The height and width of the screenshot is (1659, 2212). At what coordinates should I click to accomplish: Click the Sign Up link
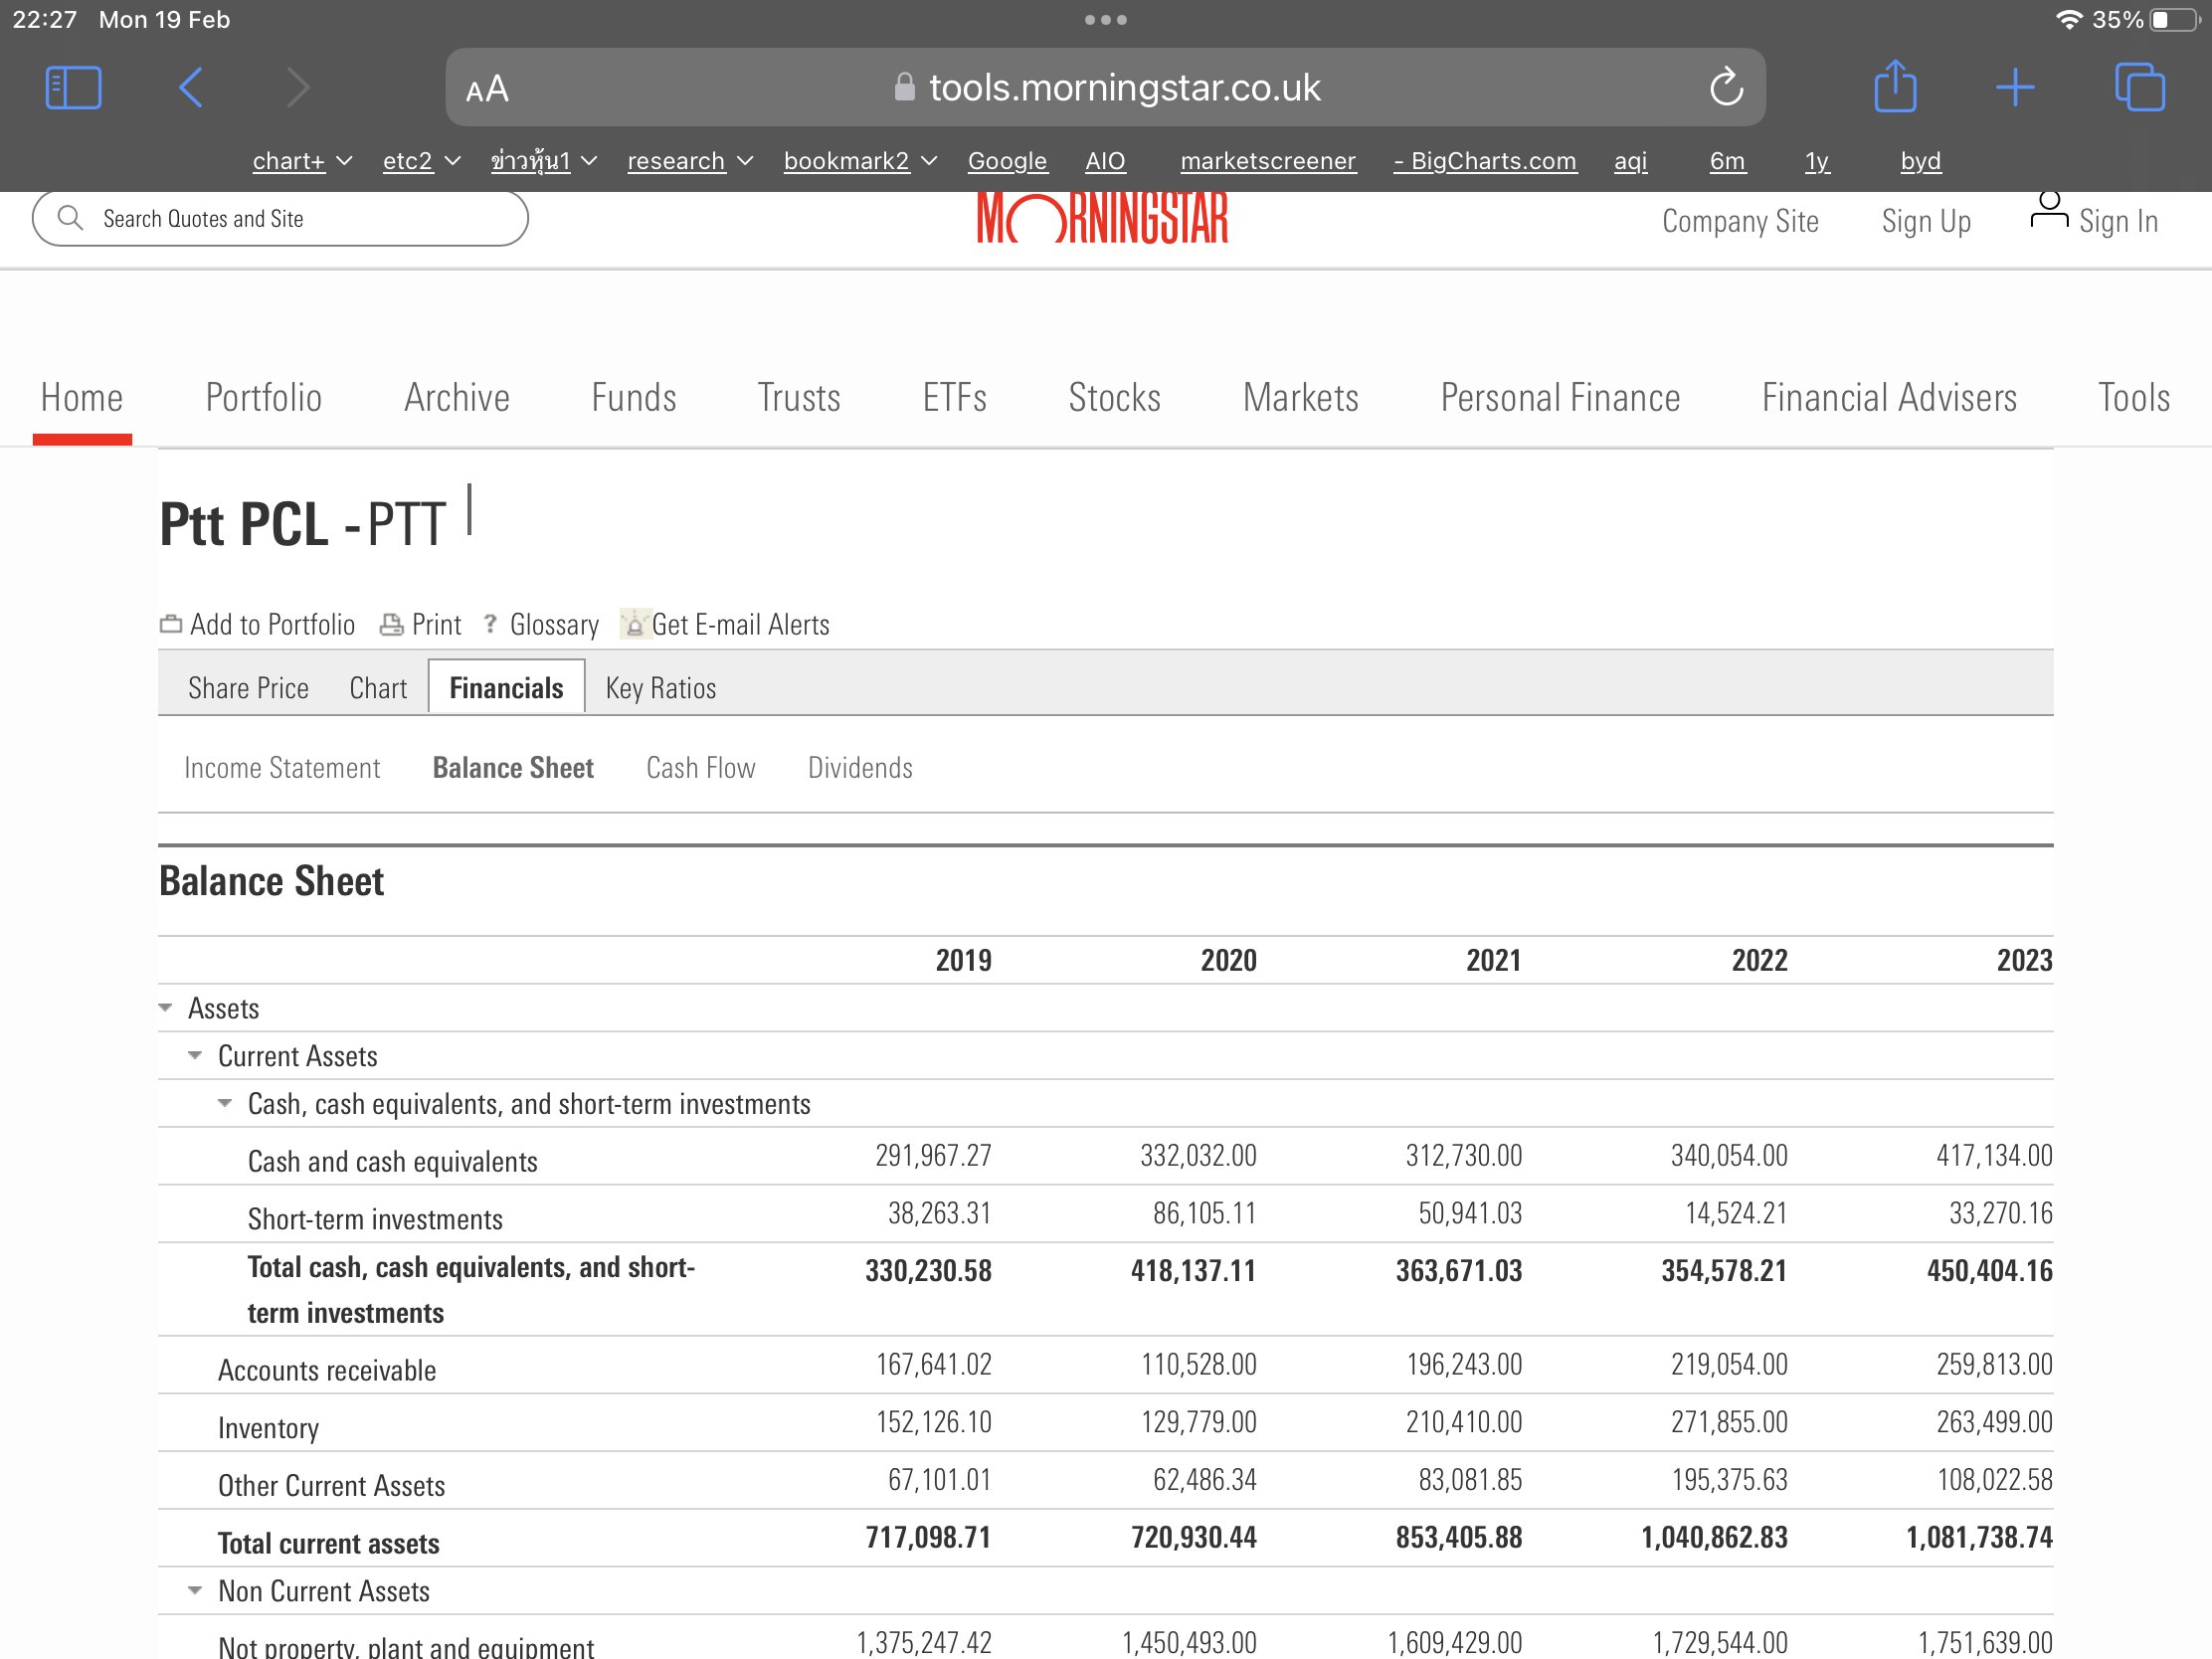tap(1926, 221)
